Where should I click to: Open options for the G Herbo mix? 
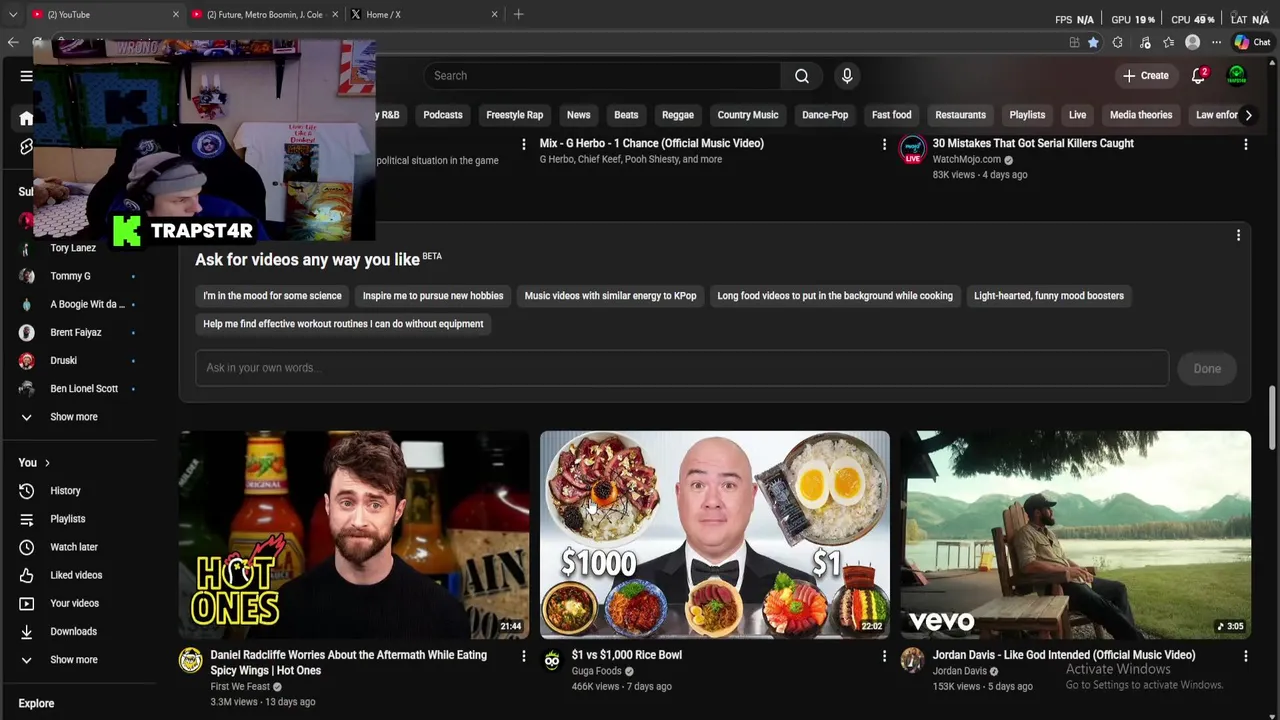point(884,145)
